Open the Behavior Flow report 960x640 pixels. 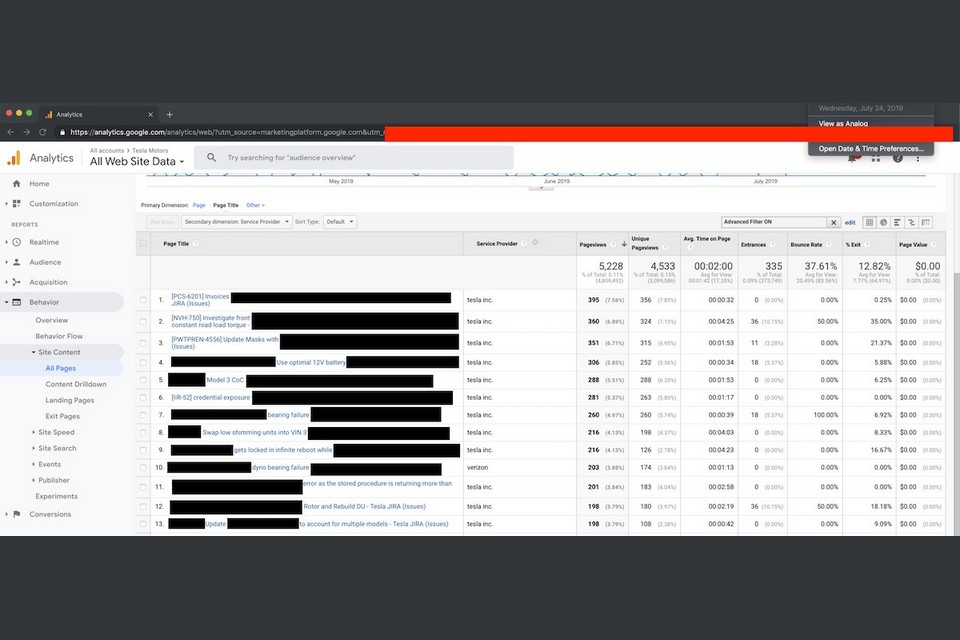click(x=59, y=336)
